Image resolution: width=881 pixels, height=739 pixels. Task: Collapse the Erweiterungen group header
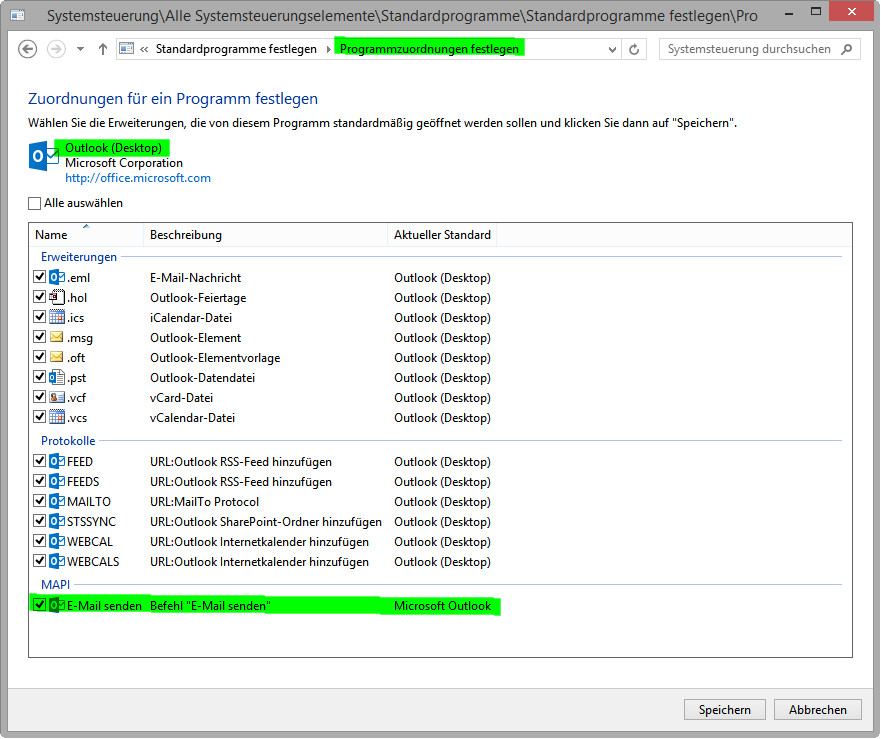[x=79, y=257]
